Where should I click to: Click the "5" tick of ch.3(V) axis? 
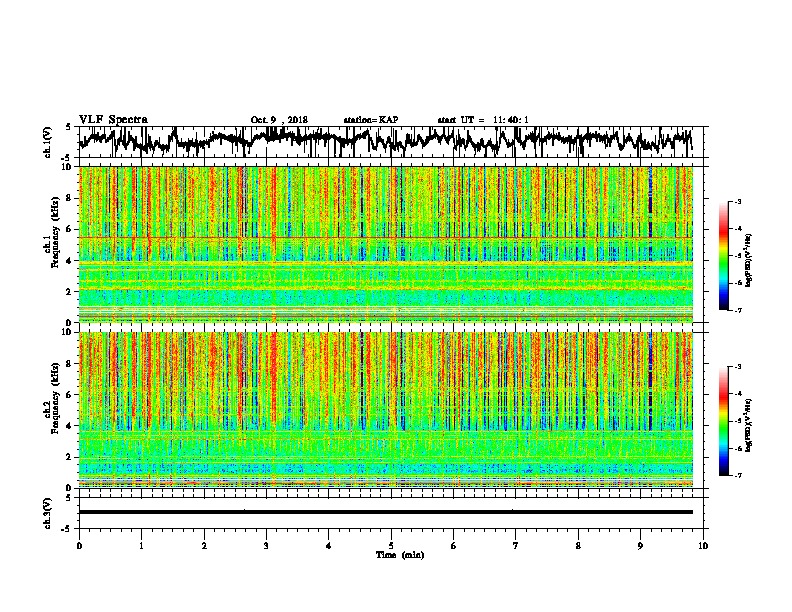(x=68, y=498)
